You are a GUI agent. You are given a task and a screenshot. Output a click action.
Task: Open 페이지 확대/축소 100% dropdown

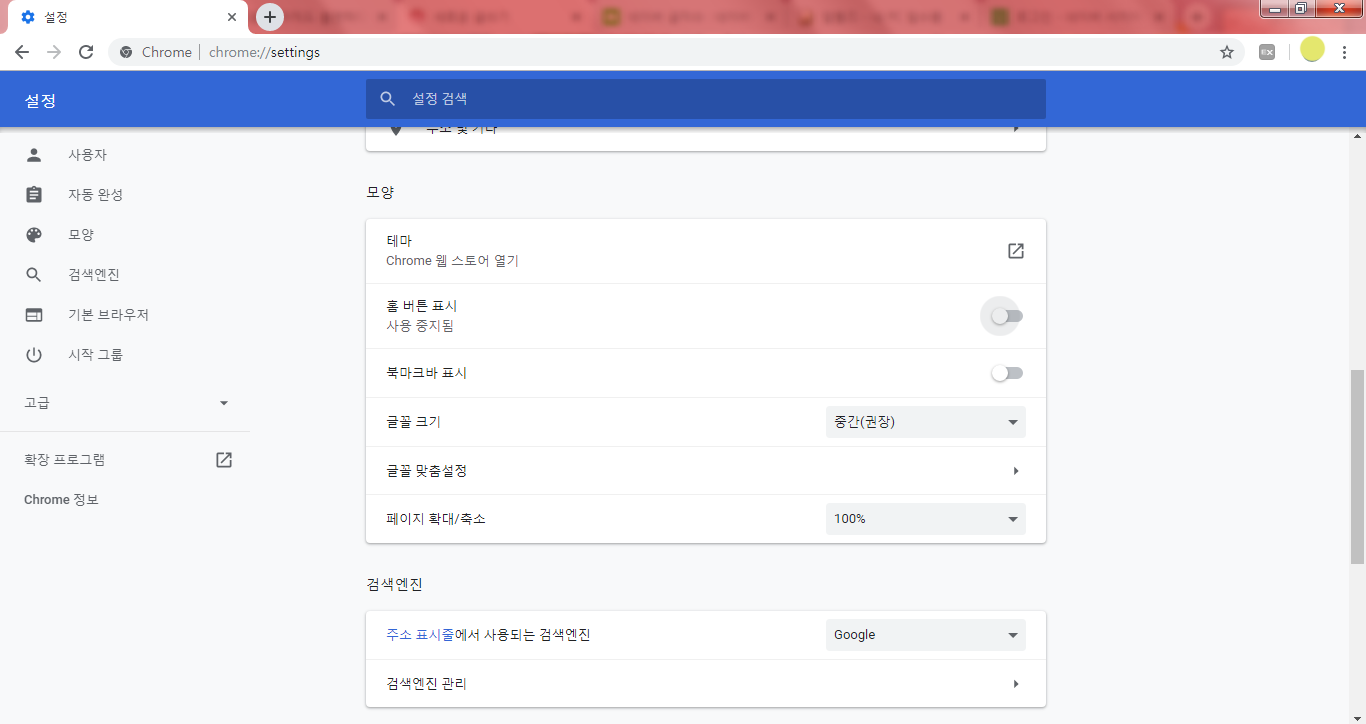coord(926,519)
